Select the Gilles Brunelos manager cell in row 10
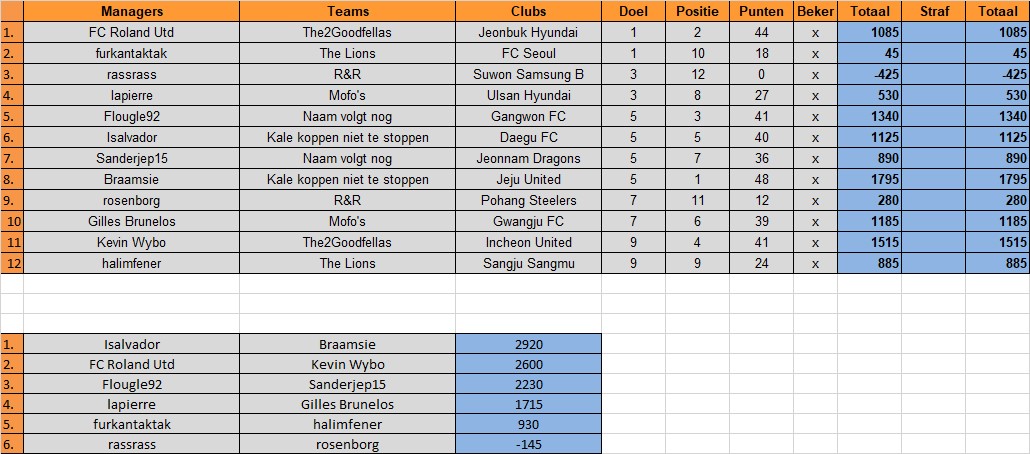The image size is (1030, 454). 131,221
